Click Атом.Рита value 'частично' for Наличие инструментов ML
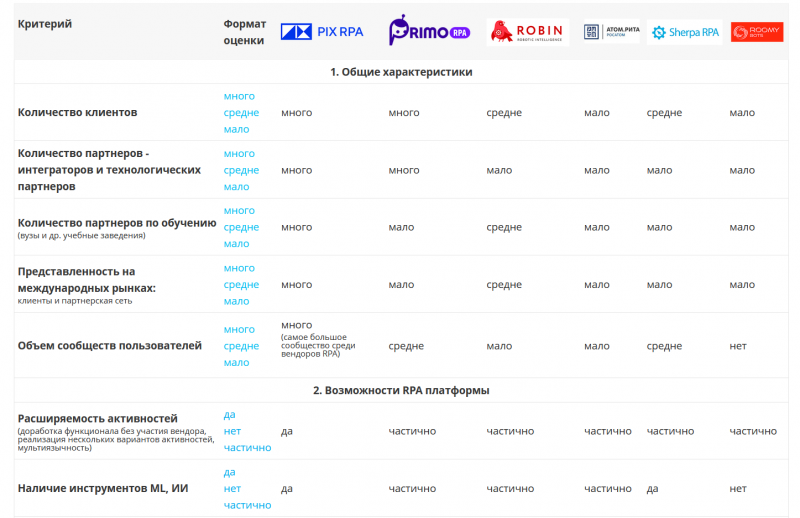Screen dimensions: 800x518 tap(608, 489)
